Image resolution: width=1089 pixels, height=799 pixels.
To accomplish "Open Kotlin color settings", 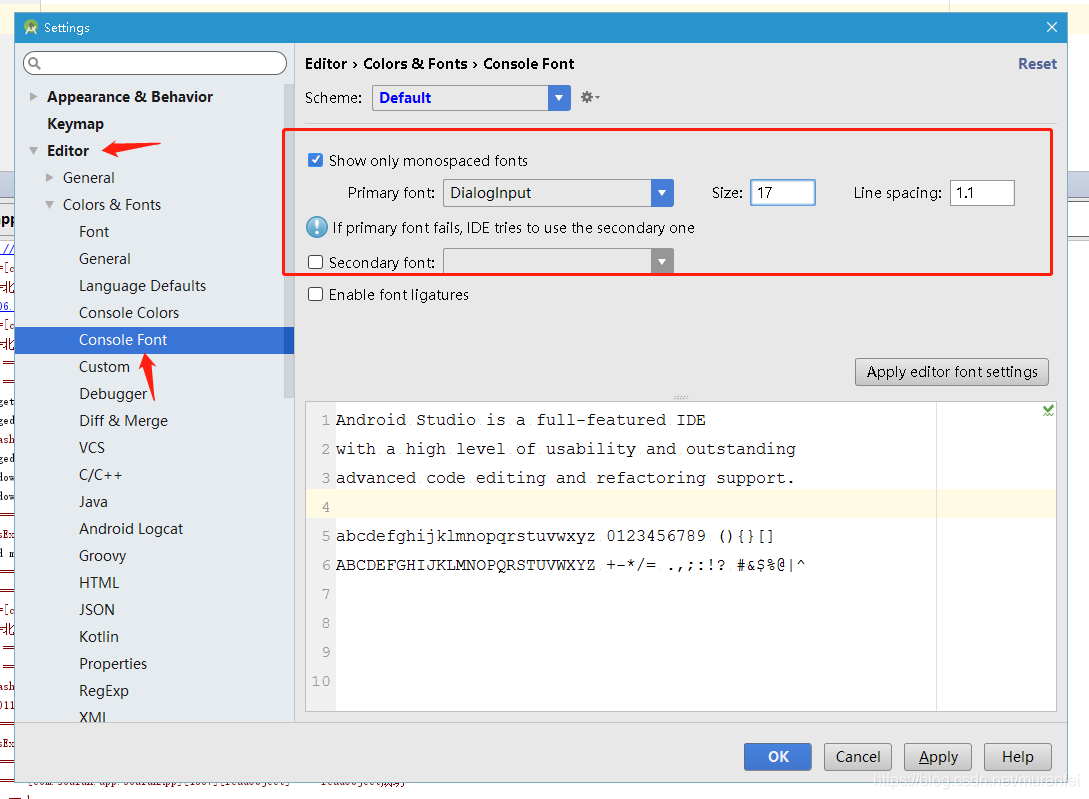I will point(99,637).
